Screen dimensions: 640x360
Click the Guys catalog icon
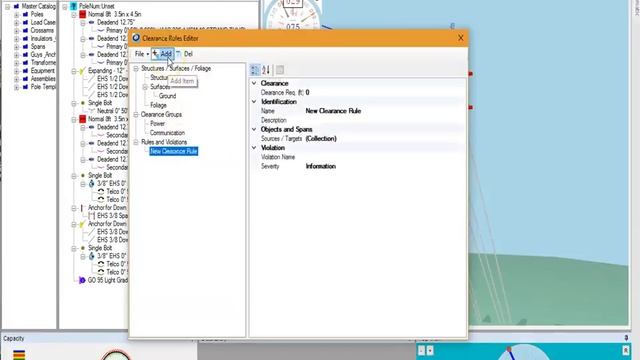25,55
